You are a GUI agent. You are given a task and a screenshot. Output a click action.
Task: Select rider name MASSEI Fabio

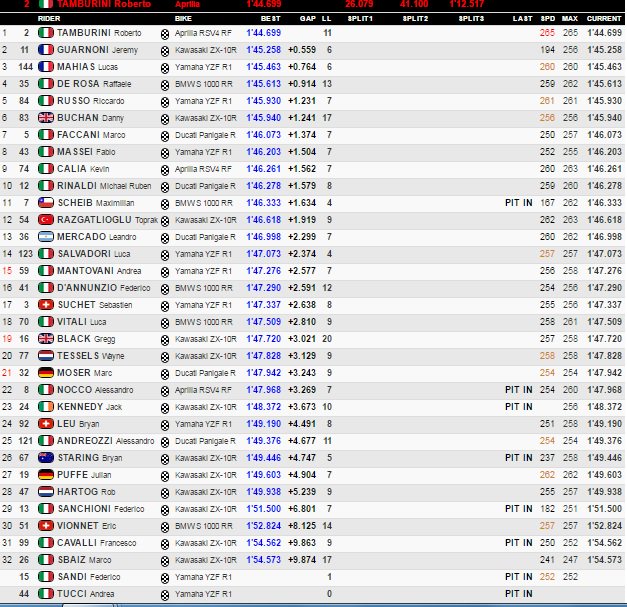point(86,152)
